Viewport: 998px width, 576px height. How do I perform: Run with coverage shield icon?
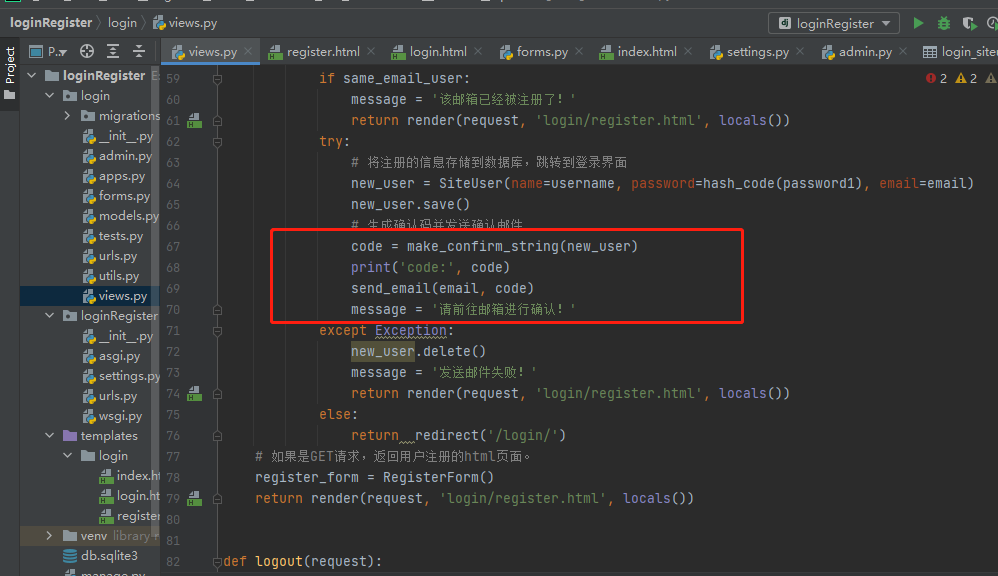(969, 24)
